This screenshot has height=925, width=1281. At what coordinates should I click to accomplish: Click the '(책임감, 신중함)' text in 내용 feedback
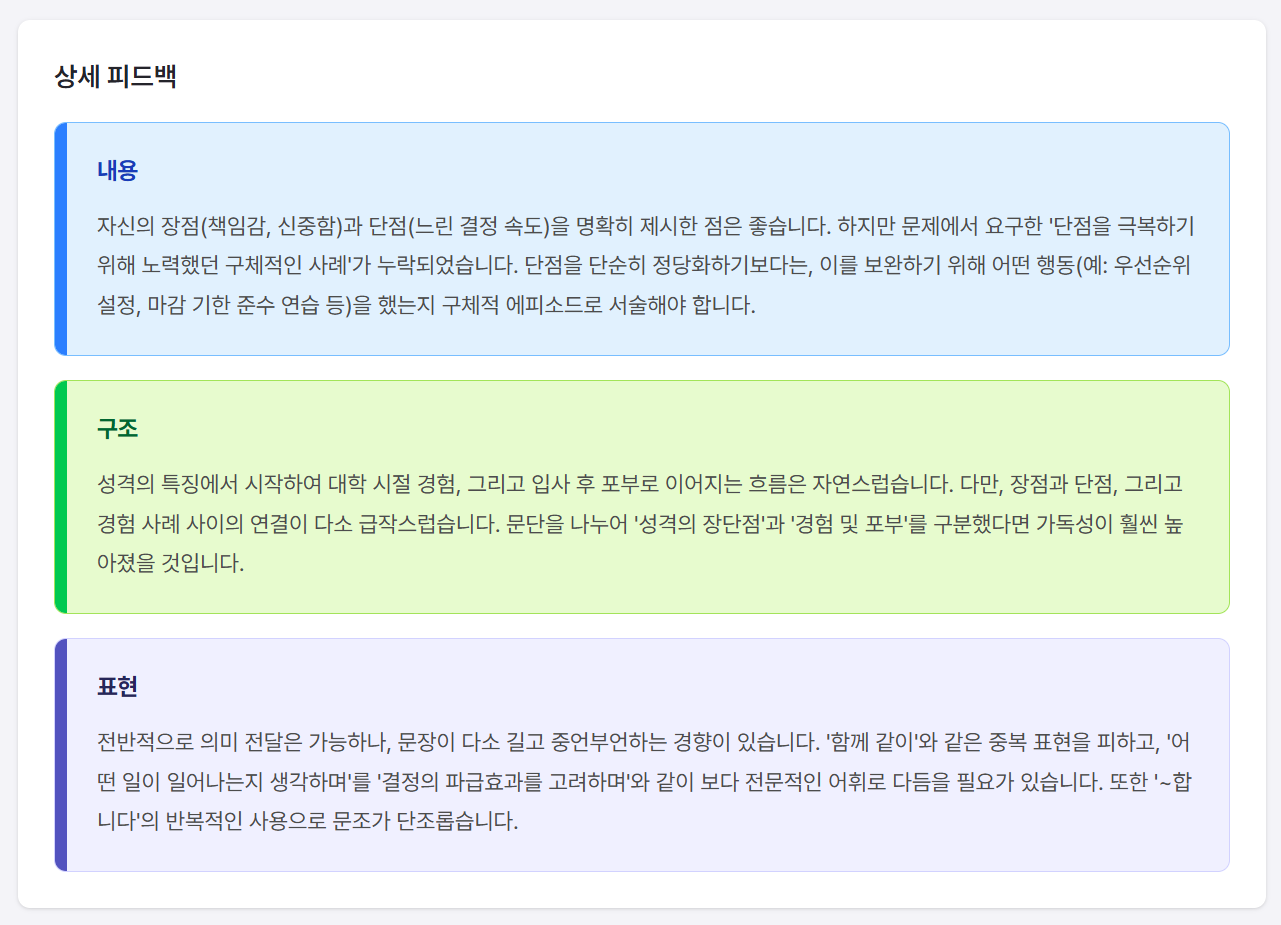click(270, 225)
